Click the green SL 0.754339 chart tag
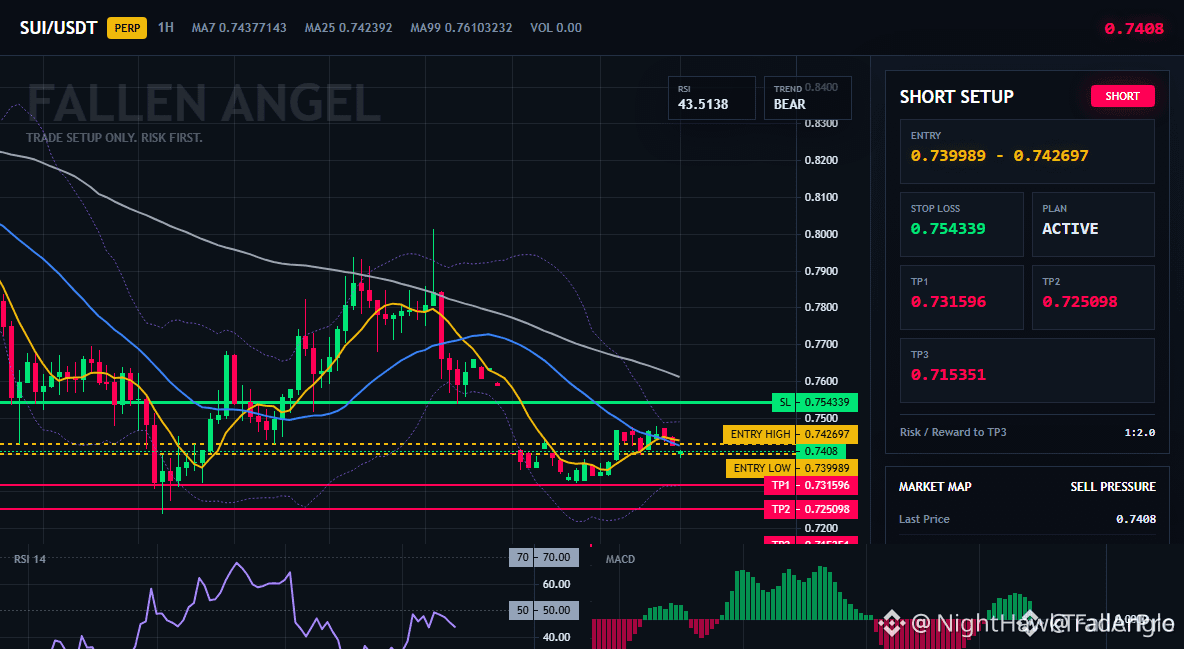The image size is (1184, 649). (815, 402)
